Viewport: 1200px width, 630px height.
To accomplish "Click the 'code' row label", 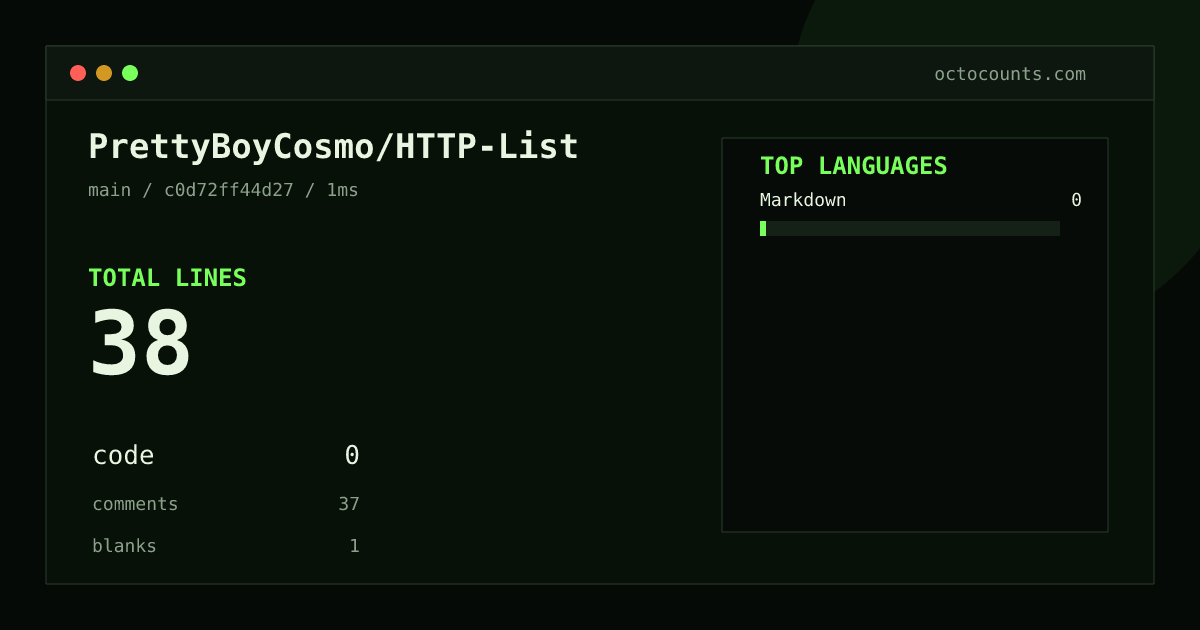I will tap(123, 456).
